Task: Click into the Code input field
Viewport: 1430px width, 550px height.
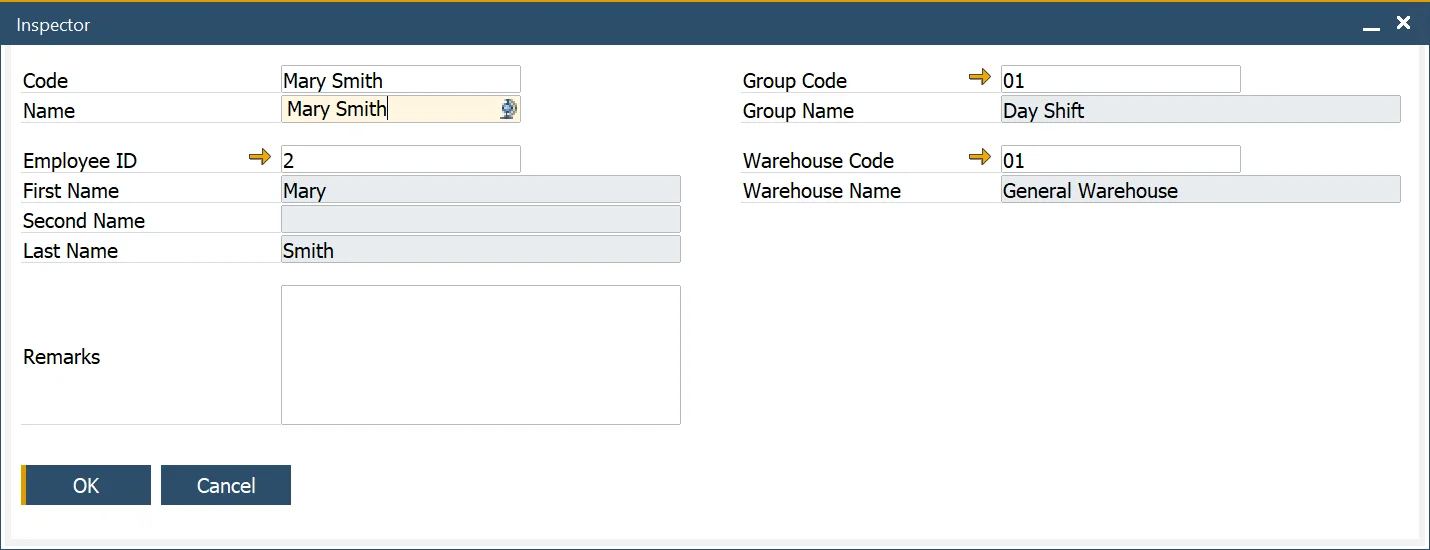Action: coord(400,80)
